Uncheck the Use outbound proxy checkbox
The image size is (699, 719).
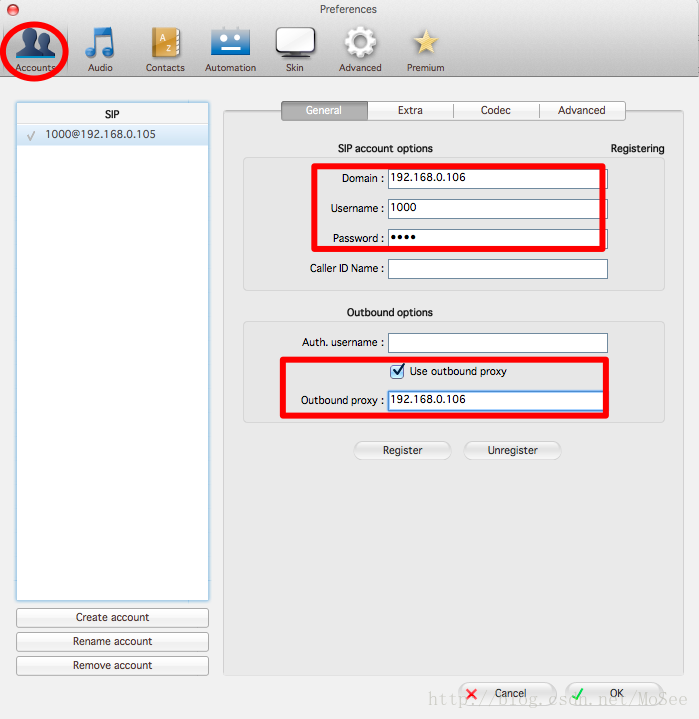(x=397, y=371)
